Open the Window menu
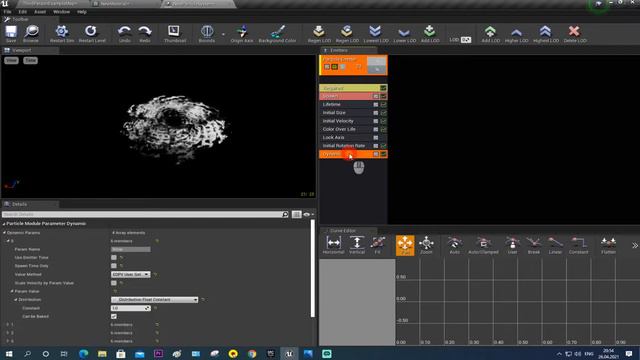The image size is (640, 360). [x=61, y=12]
